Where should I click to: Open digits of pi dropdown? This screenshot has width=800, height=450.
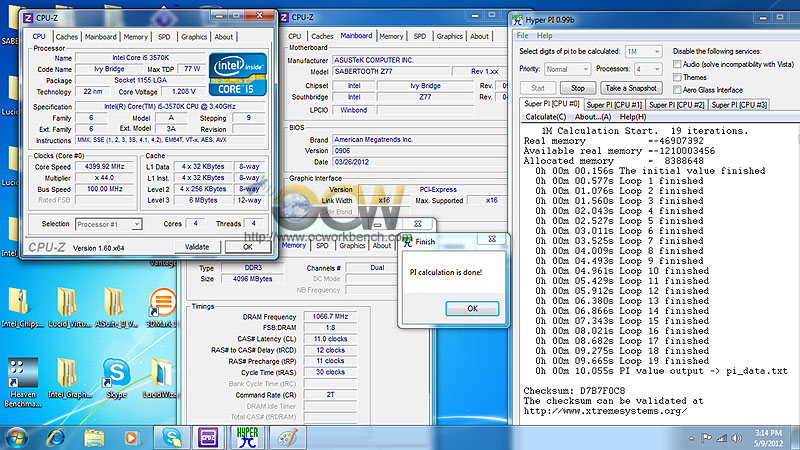pyautogui.click(x=643, y=52)
